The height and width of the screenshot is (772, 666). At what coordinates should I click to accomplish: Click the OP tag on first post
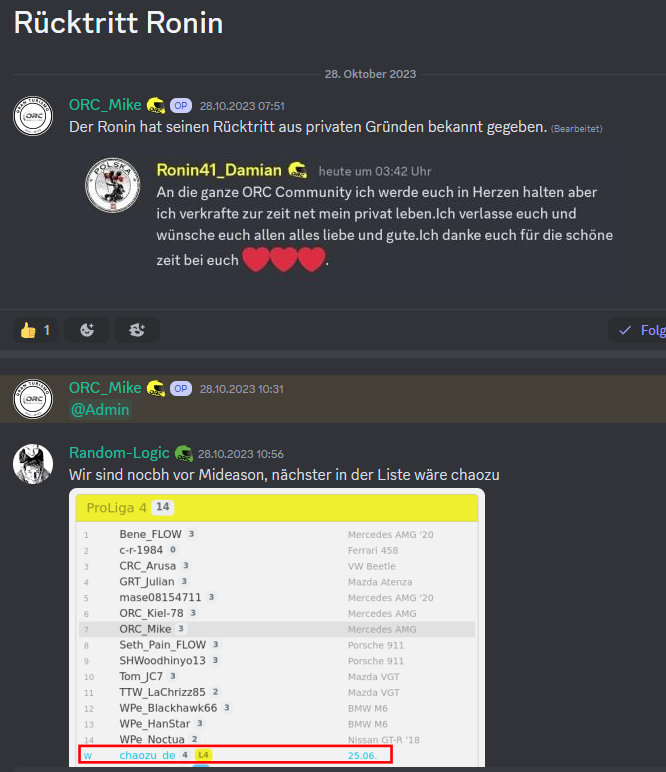pyautogui.click(x=181, y=105)
